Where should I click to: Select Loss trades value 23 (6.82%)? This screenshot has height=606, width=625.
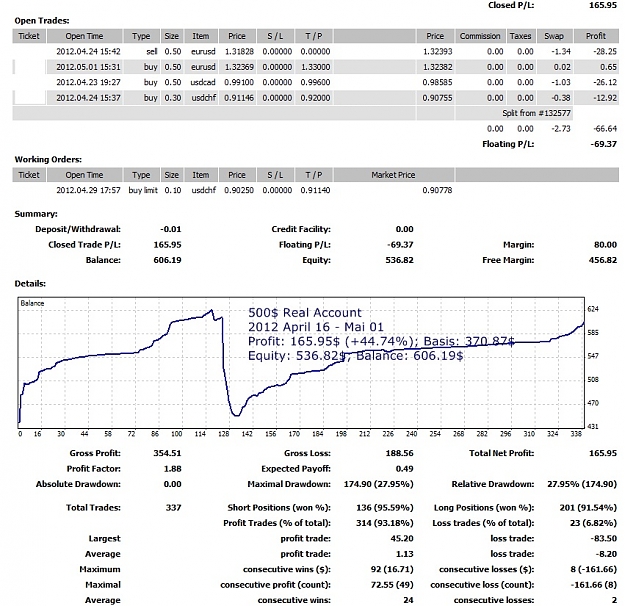click(x=594, y=523)
